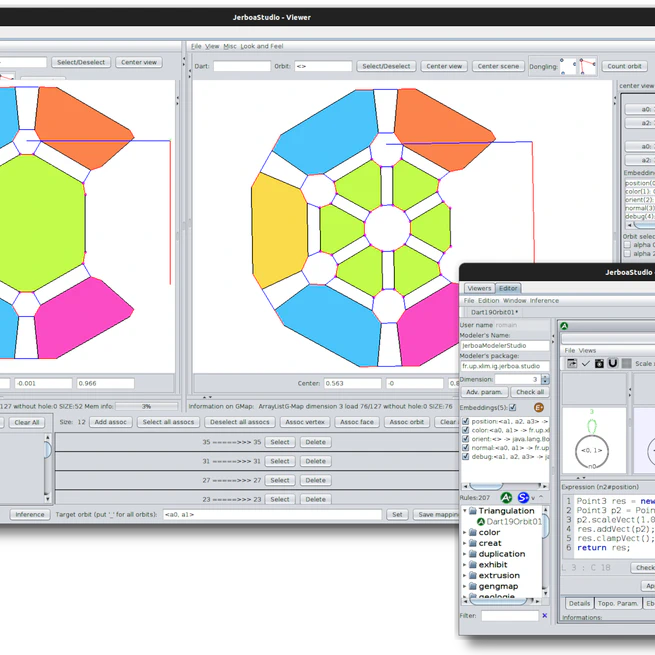Click the checkmark verify icon in rule toolbar
Image resolution: width=655 pixels, height=655 pixels.
point(586,363)
